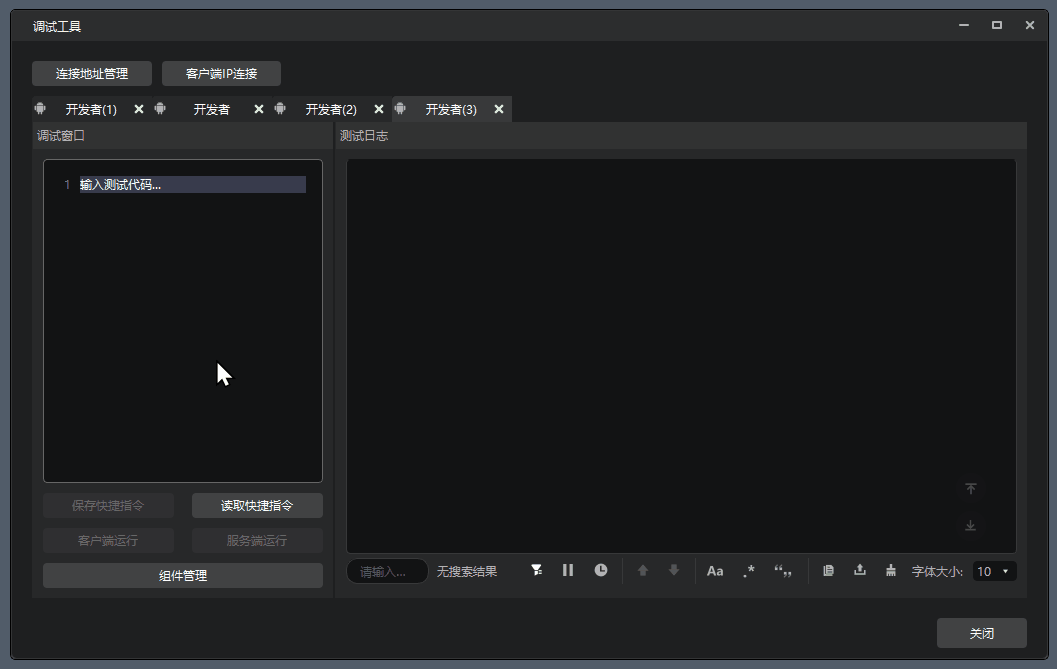Close the 开发者(3) tab
The width and height of the screenshot is (1057, 669).
pos(499,109)
